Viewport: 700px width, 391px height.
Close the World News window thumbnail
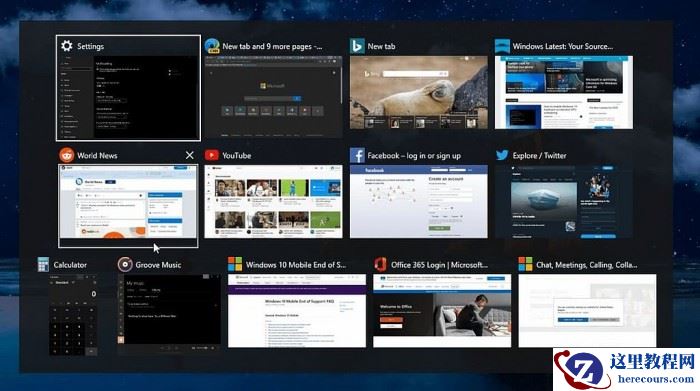[x=190, y=155]
